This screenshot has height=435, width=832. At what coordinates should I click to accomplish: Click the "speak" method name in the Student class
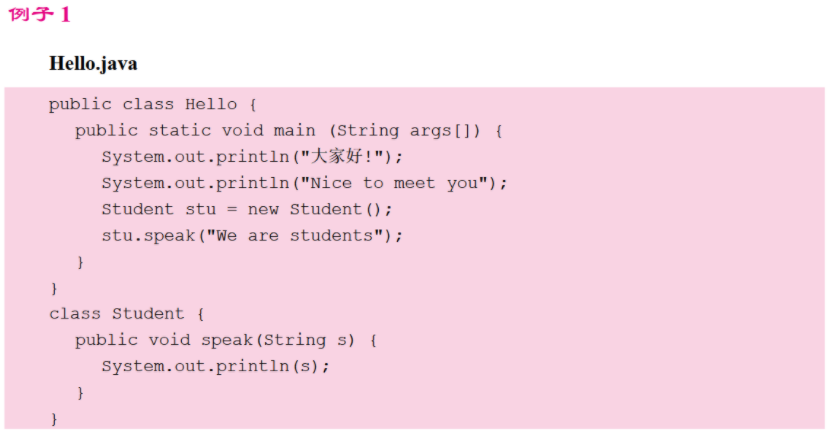pyautogui.click(x=227, y=340)
